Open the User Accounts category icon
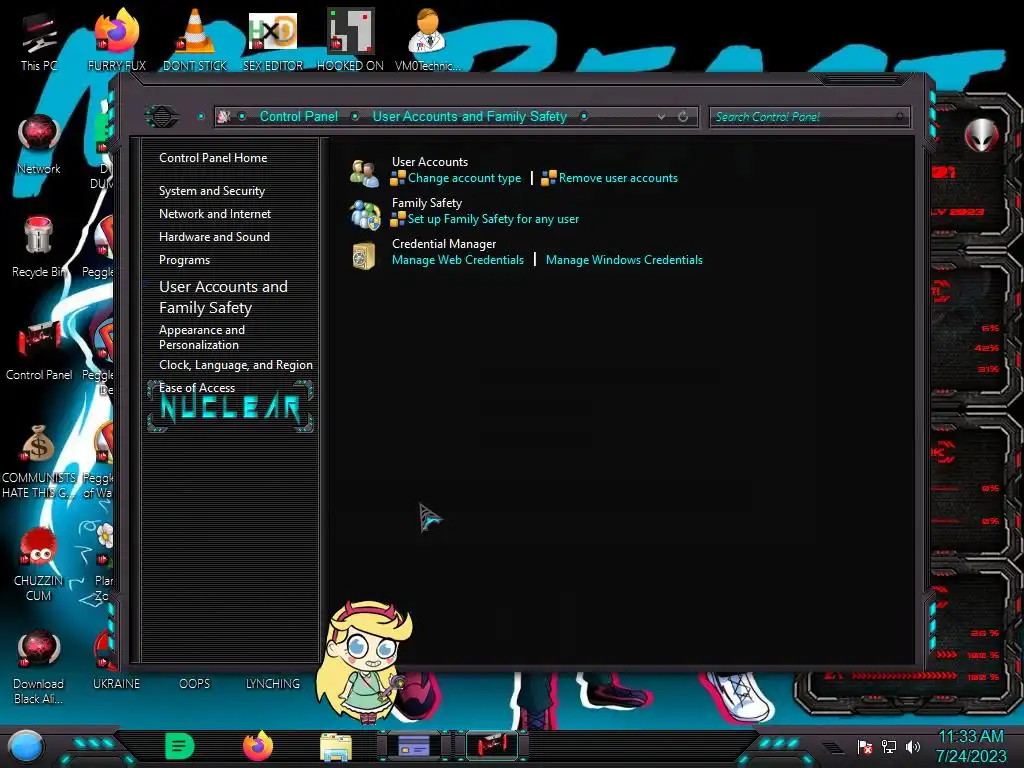This screenshot has width=1024, height=768. (364, 172)
